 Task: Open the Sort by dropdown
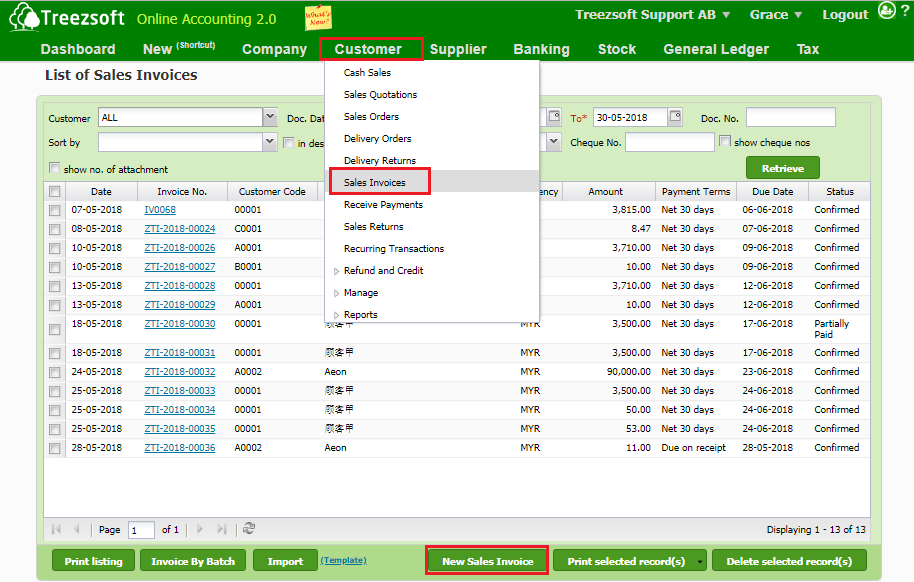tap(269, 142)
